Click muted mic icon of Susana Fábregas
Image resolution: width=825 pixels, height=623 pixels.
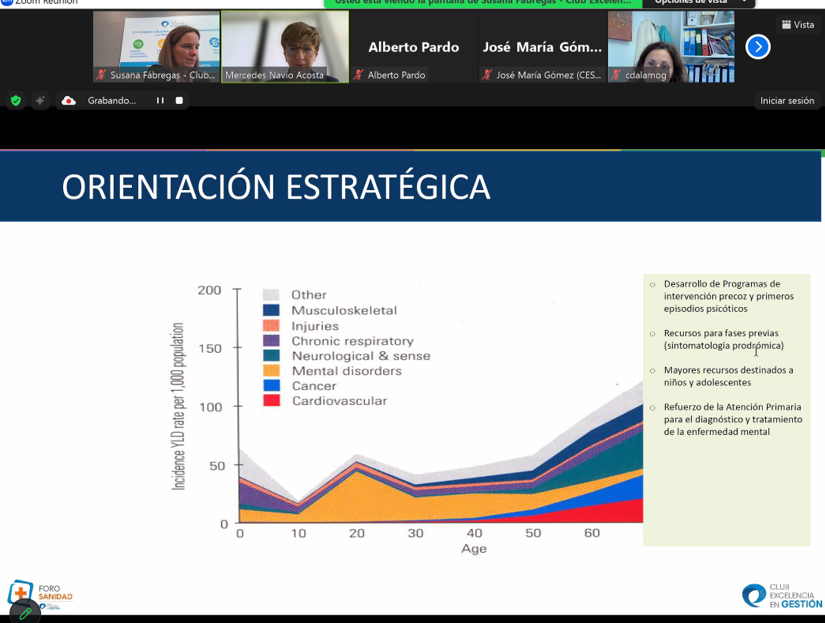(x=101, y=75)
